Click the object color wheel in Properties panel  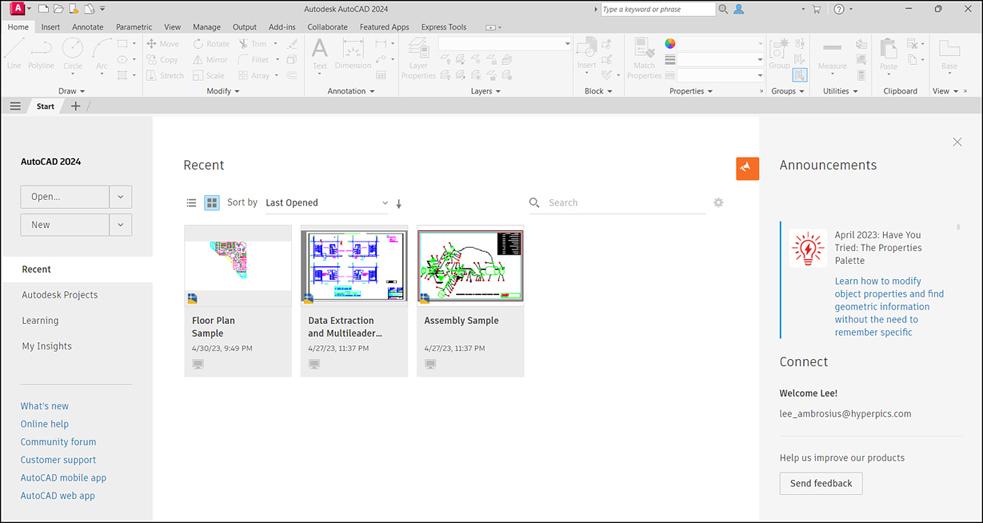click(670, 43)
